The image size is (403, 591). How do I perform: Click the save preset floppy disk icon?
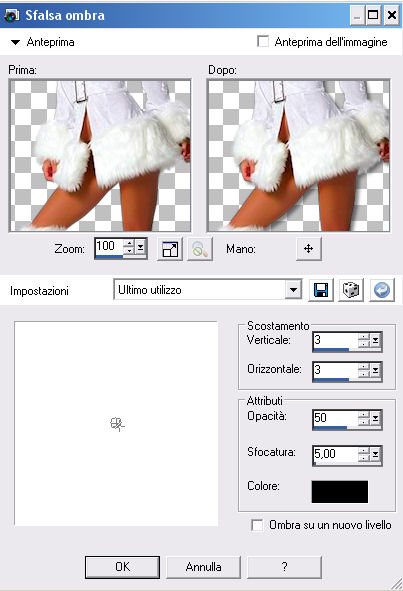(321, 290)
